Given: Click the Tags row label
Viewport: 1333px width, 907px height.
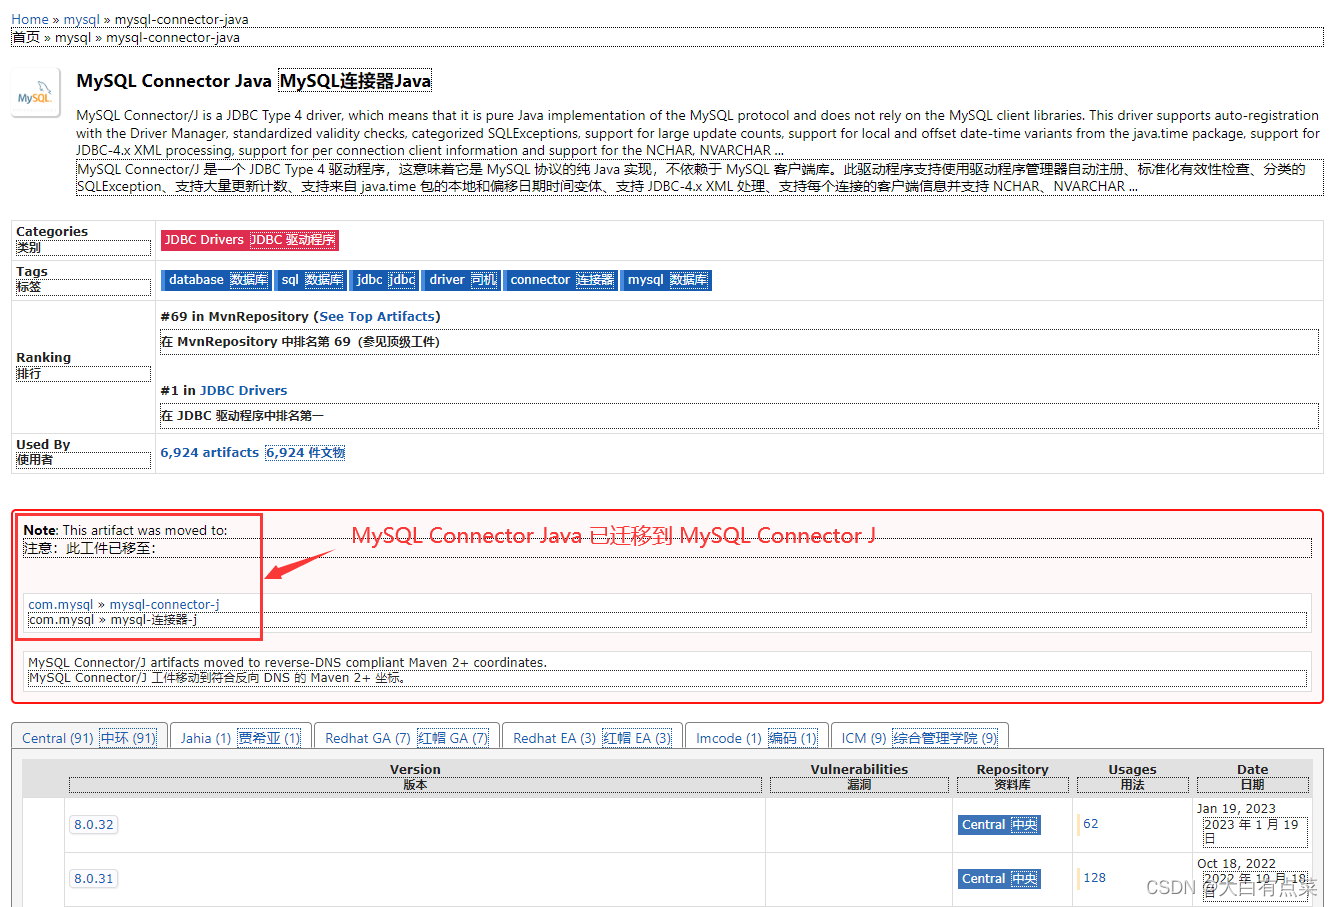Looking at the screenshot, I should (x=32, y=271).
